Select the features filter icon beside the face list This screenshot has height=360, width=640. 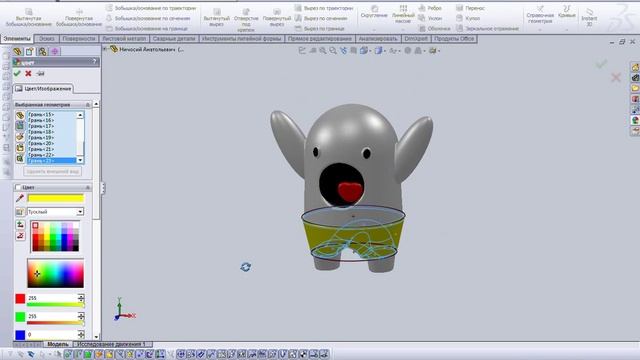[20, 158]
